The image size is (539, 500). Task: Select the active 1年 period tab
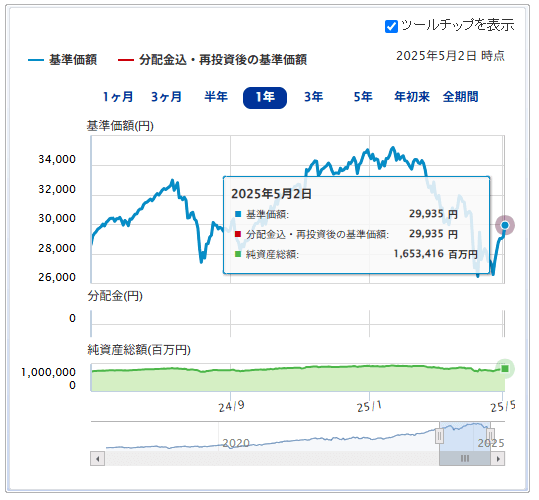click(265, 98)
